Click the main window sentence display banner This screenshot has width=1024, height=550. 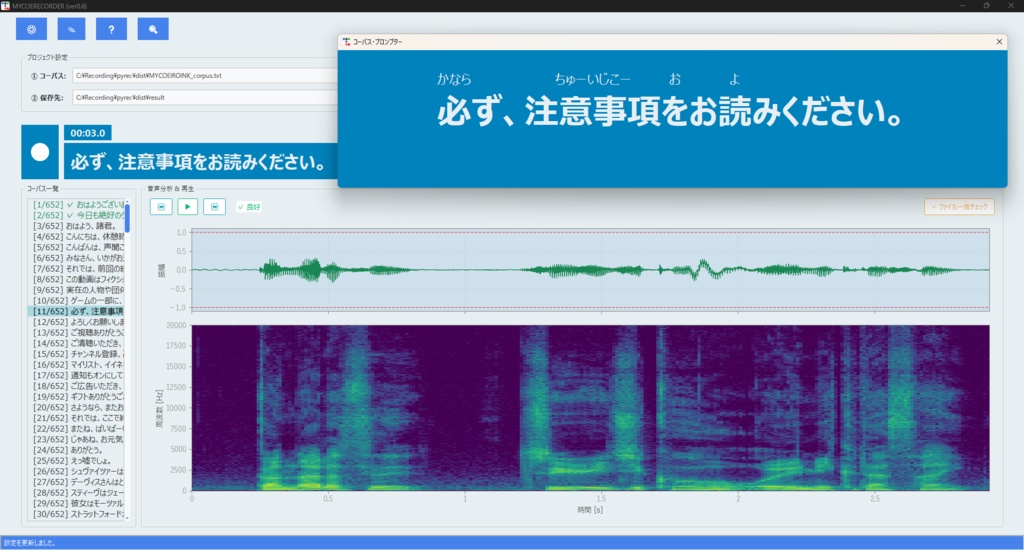tap(200, 161)
